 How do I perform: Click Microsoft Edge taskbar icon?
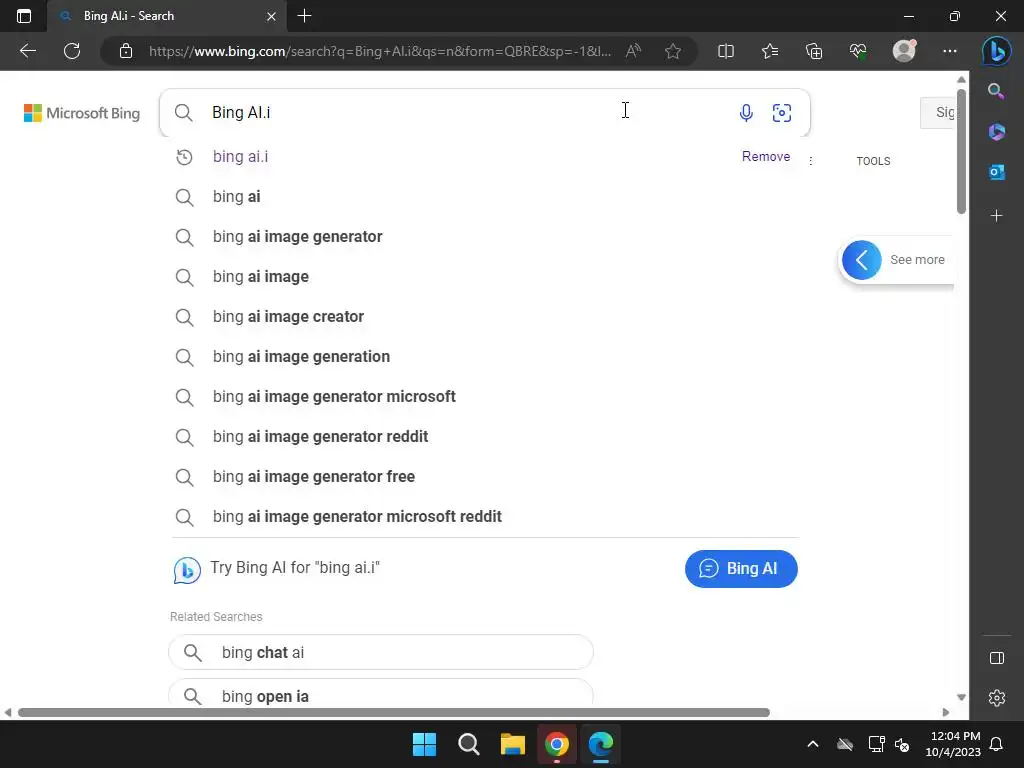pyautogui.click(x=601, y=744)
